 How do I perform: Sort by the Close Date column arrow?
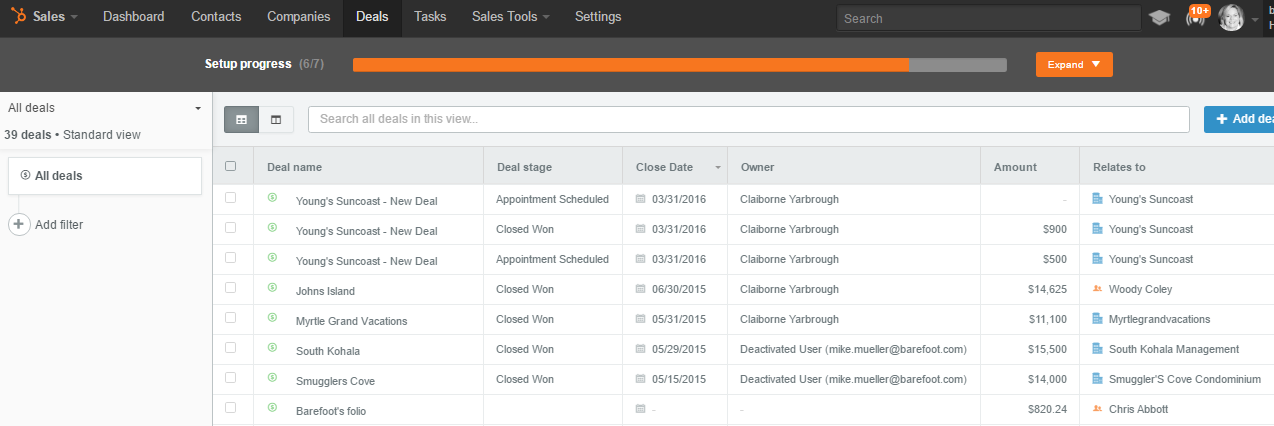pyautogui.click(x=717, y=168)
